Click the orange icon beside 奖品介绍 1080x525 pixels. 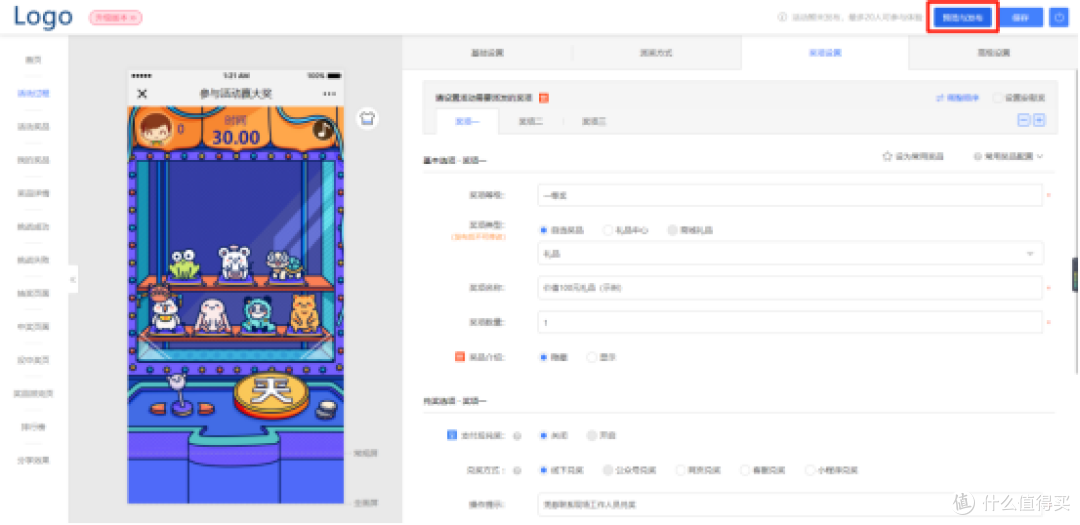(461, 358)
